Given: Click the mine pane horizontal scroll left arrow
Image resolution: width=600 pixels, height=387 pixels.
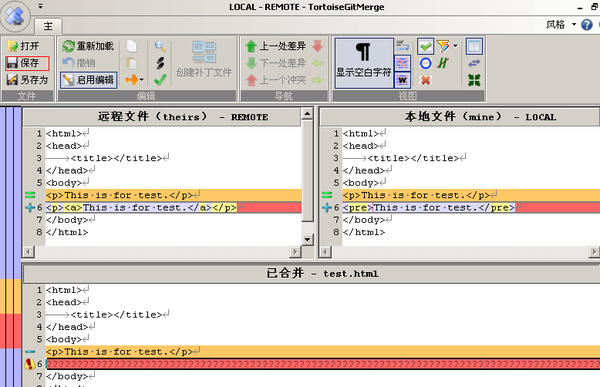Looking at the screenshot, I should coord(325,252).
